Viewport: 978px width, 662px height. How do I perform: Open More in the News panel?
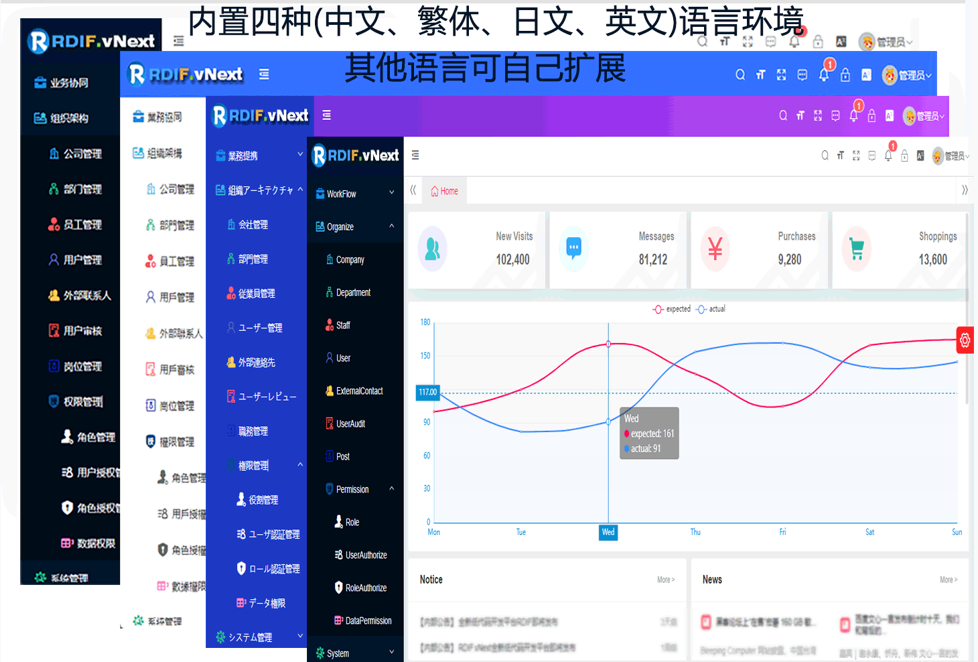point(946,579)
